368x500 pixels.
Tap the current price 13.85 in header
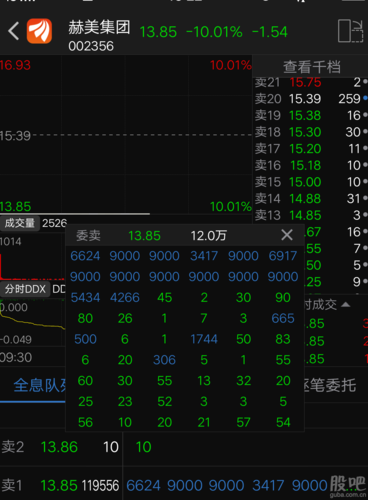point(158,32)
